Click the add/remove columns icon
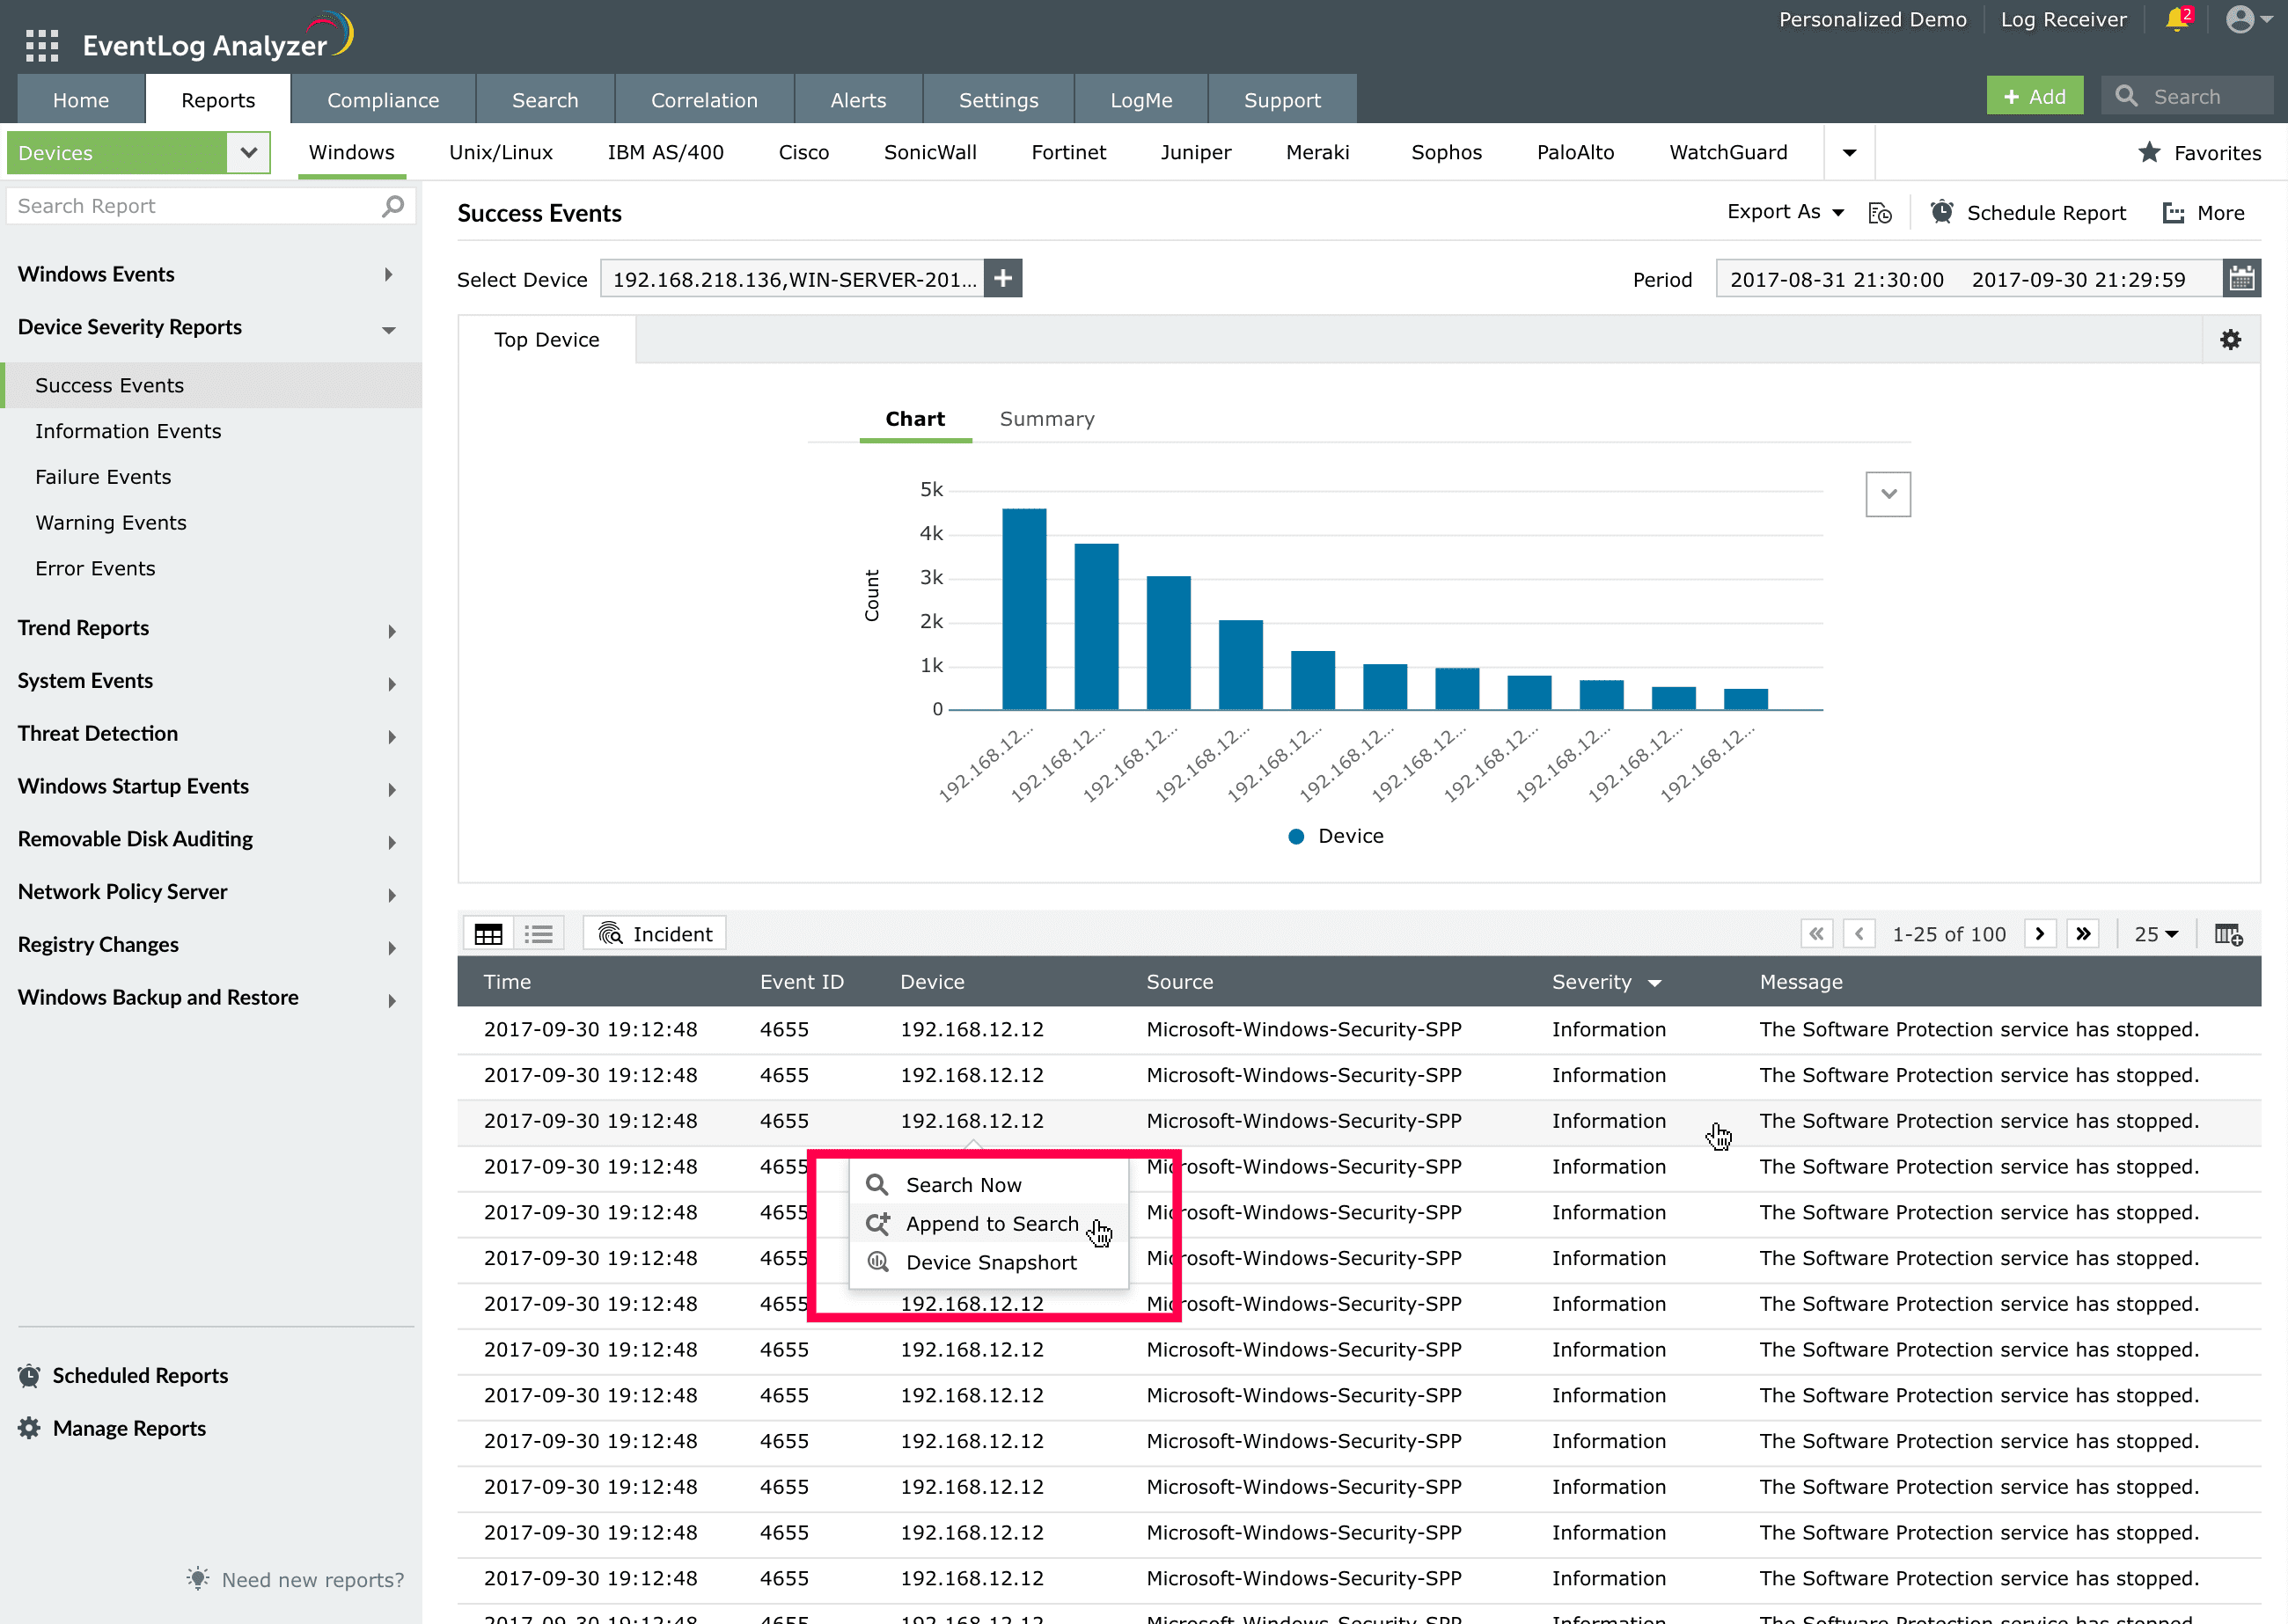 click(2228, 934)
